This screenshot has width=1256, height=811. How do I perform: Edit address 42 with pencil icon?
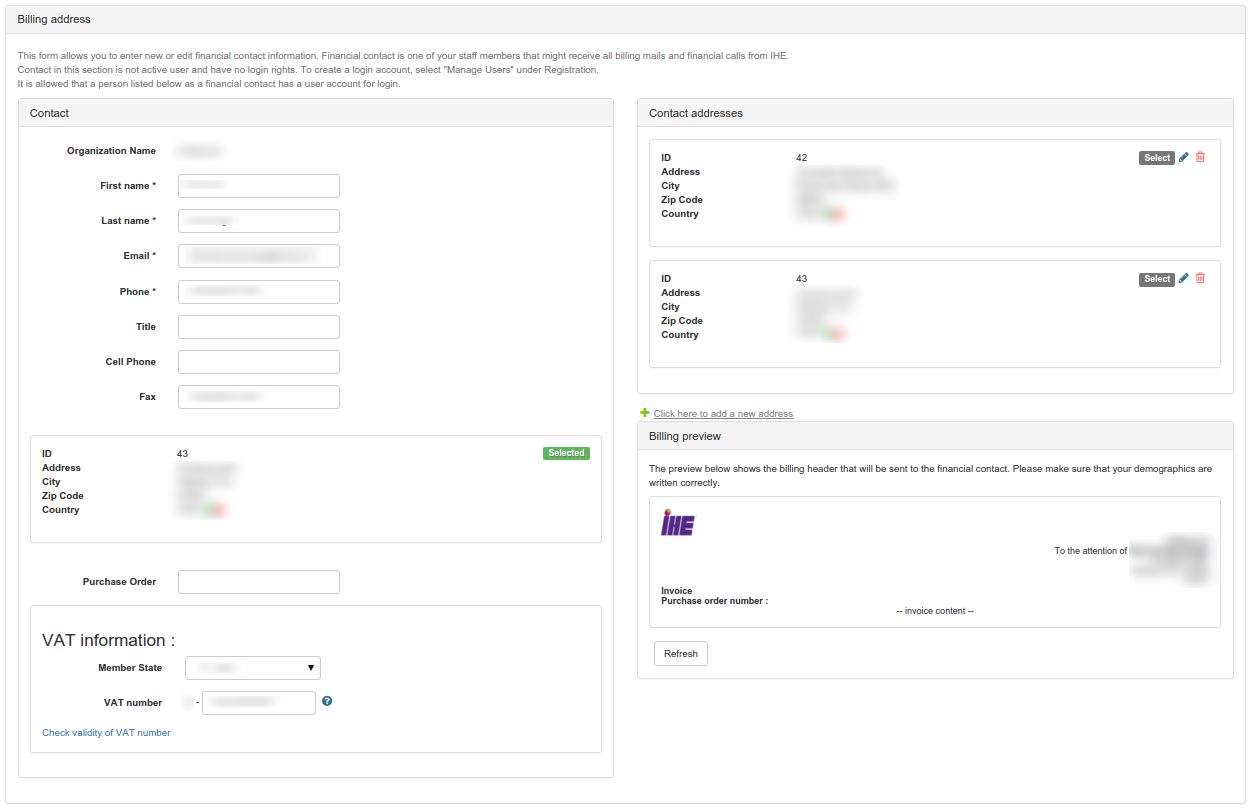1184,157
